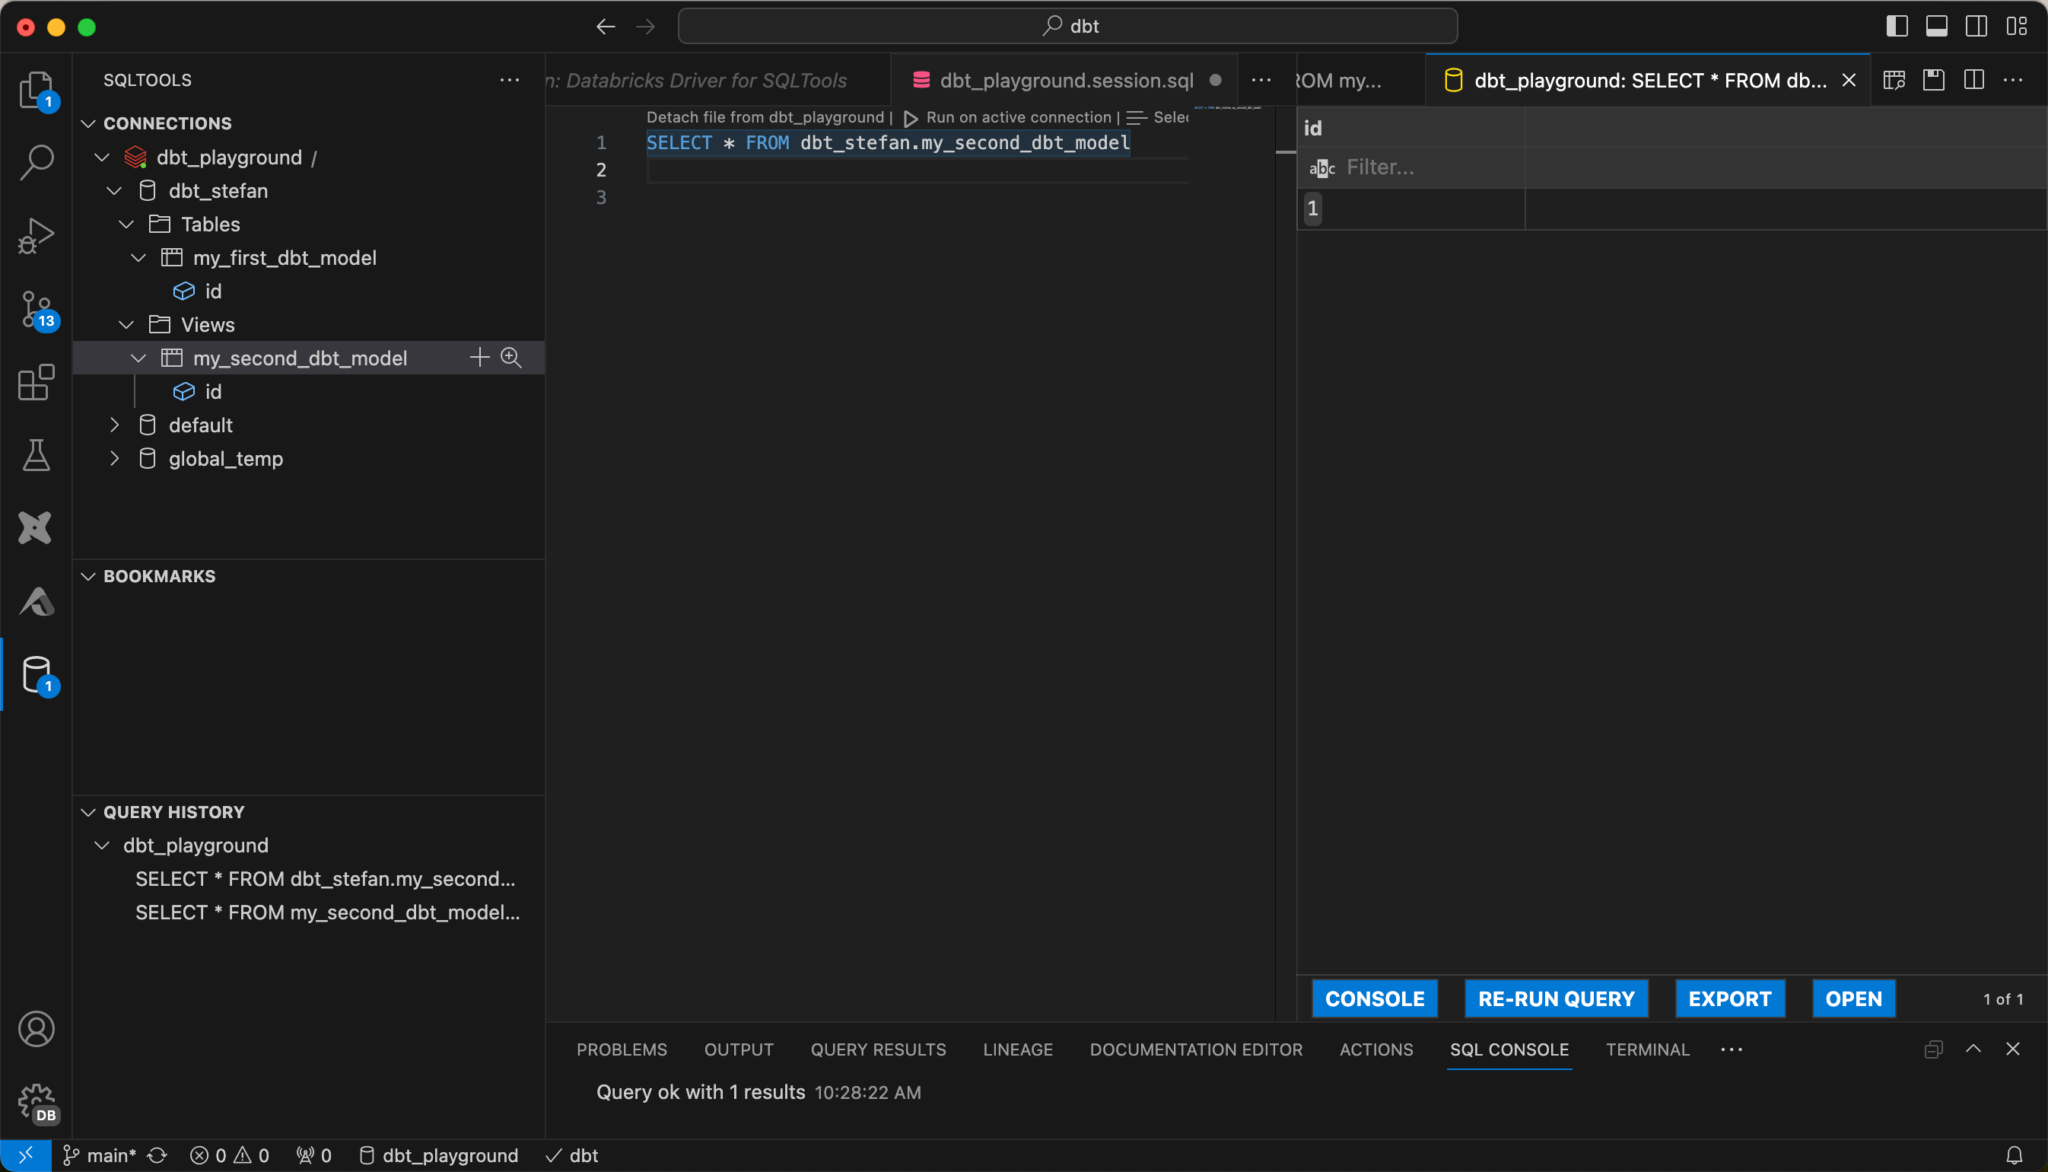Toggle the secondary side bar layout icon
The width and height of the screenshot is (2048, 1172).
coord(1977,26)
